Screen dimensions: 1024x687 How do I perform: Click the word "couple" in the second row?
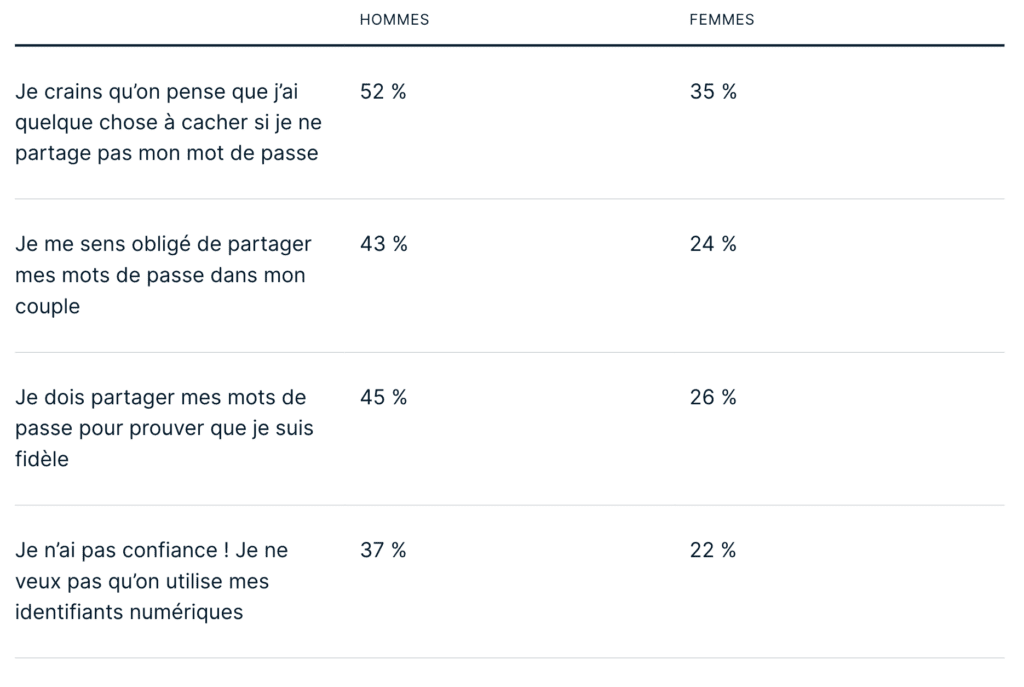click(x=47, y=307)
